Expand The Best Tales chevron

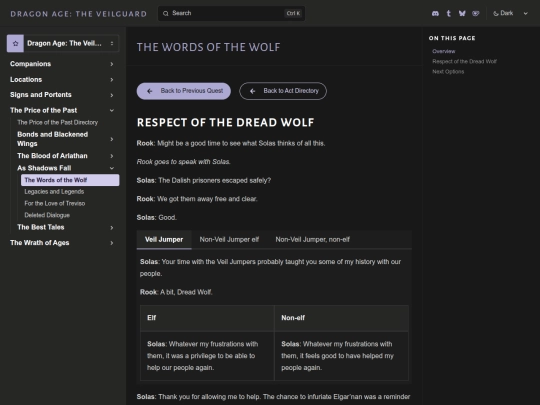tap(112, 228)
